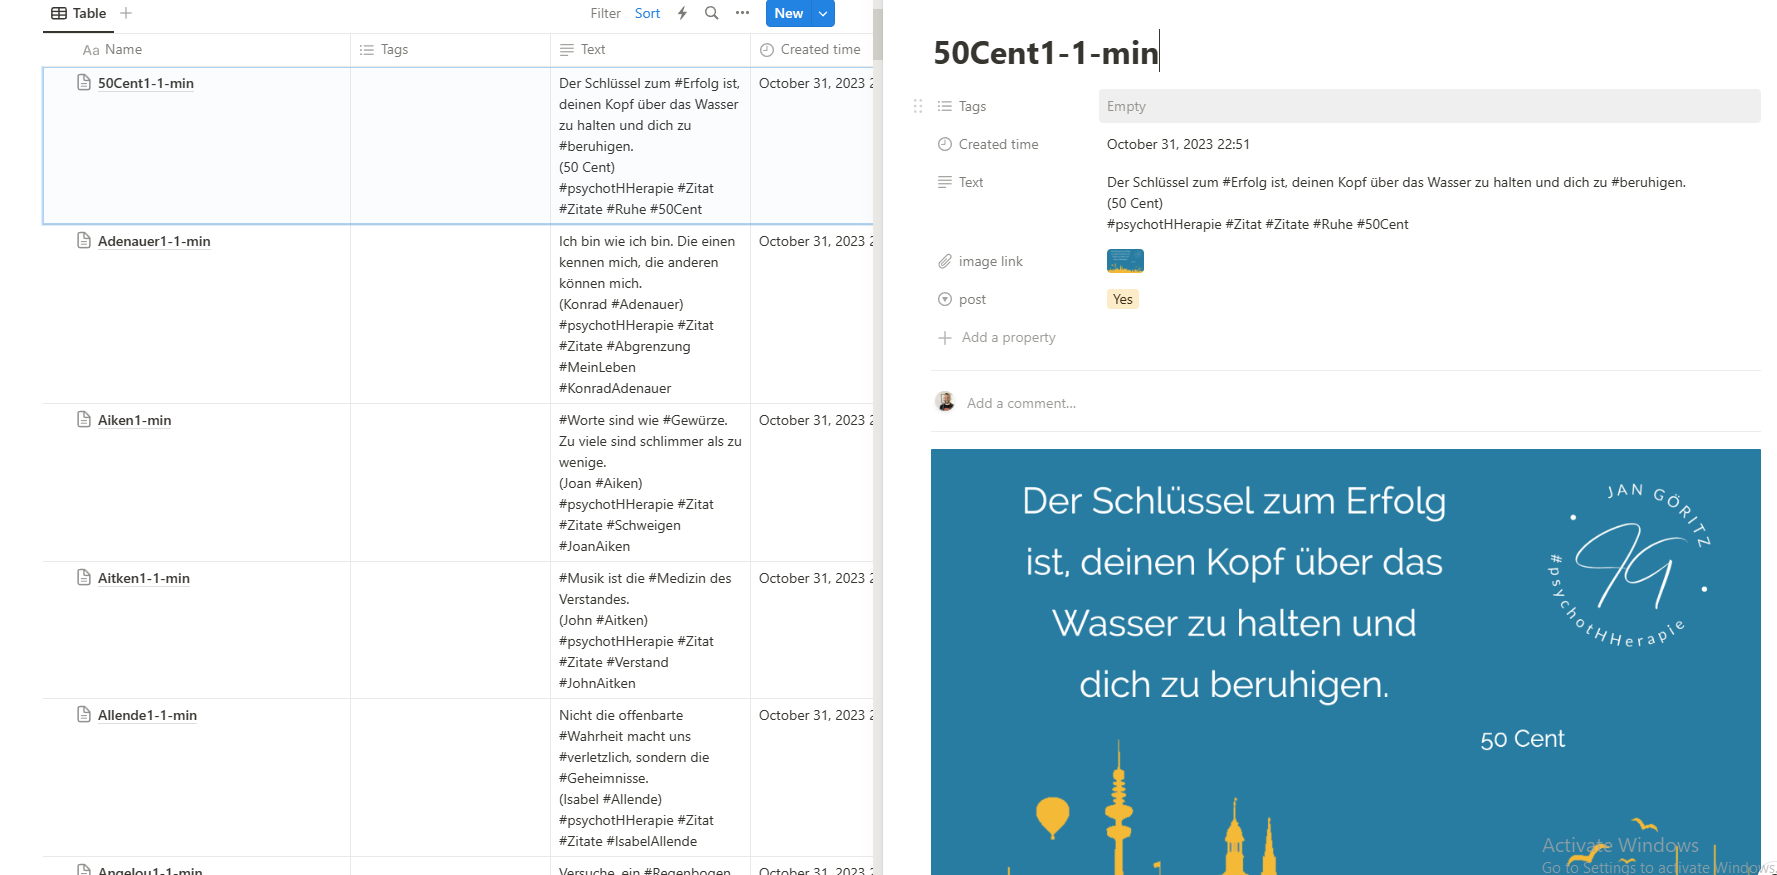
Task: Click the page icon beside Aitken1-1-min
Action: pos(84,577)
